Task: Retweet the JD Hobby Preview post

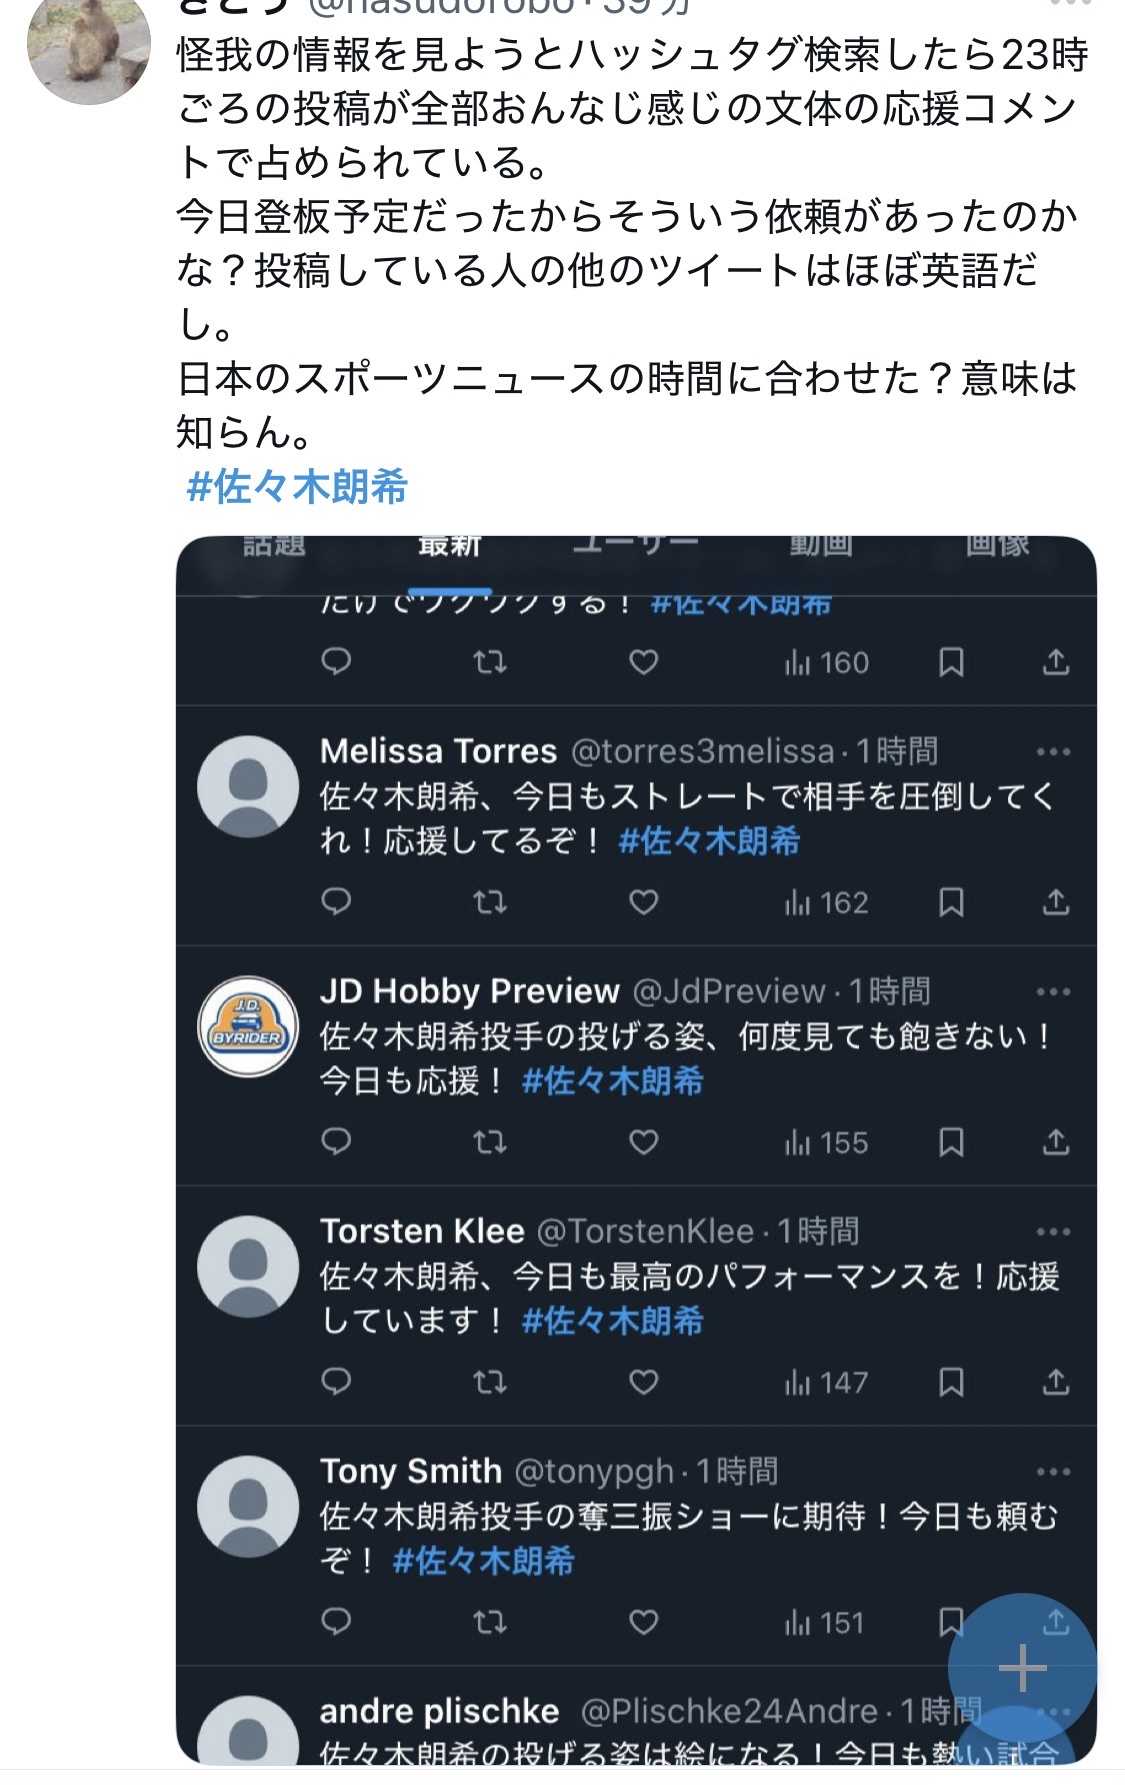Action: (489, 1143)
